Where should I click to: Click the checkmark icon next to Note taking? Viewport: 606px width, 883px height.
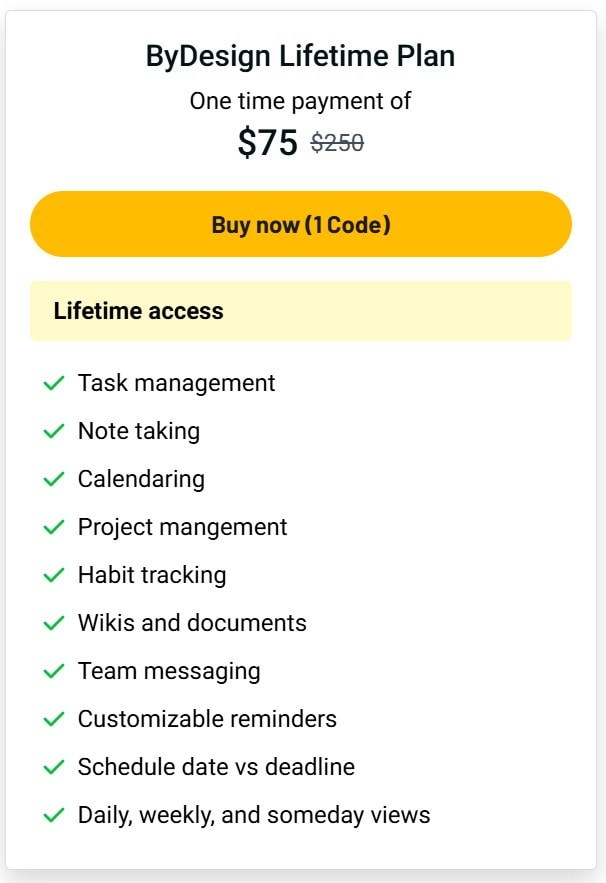point(54,431)
